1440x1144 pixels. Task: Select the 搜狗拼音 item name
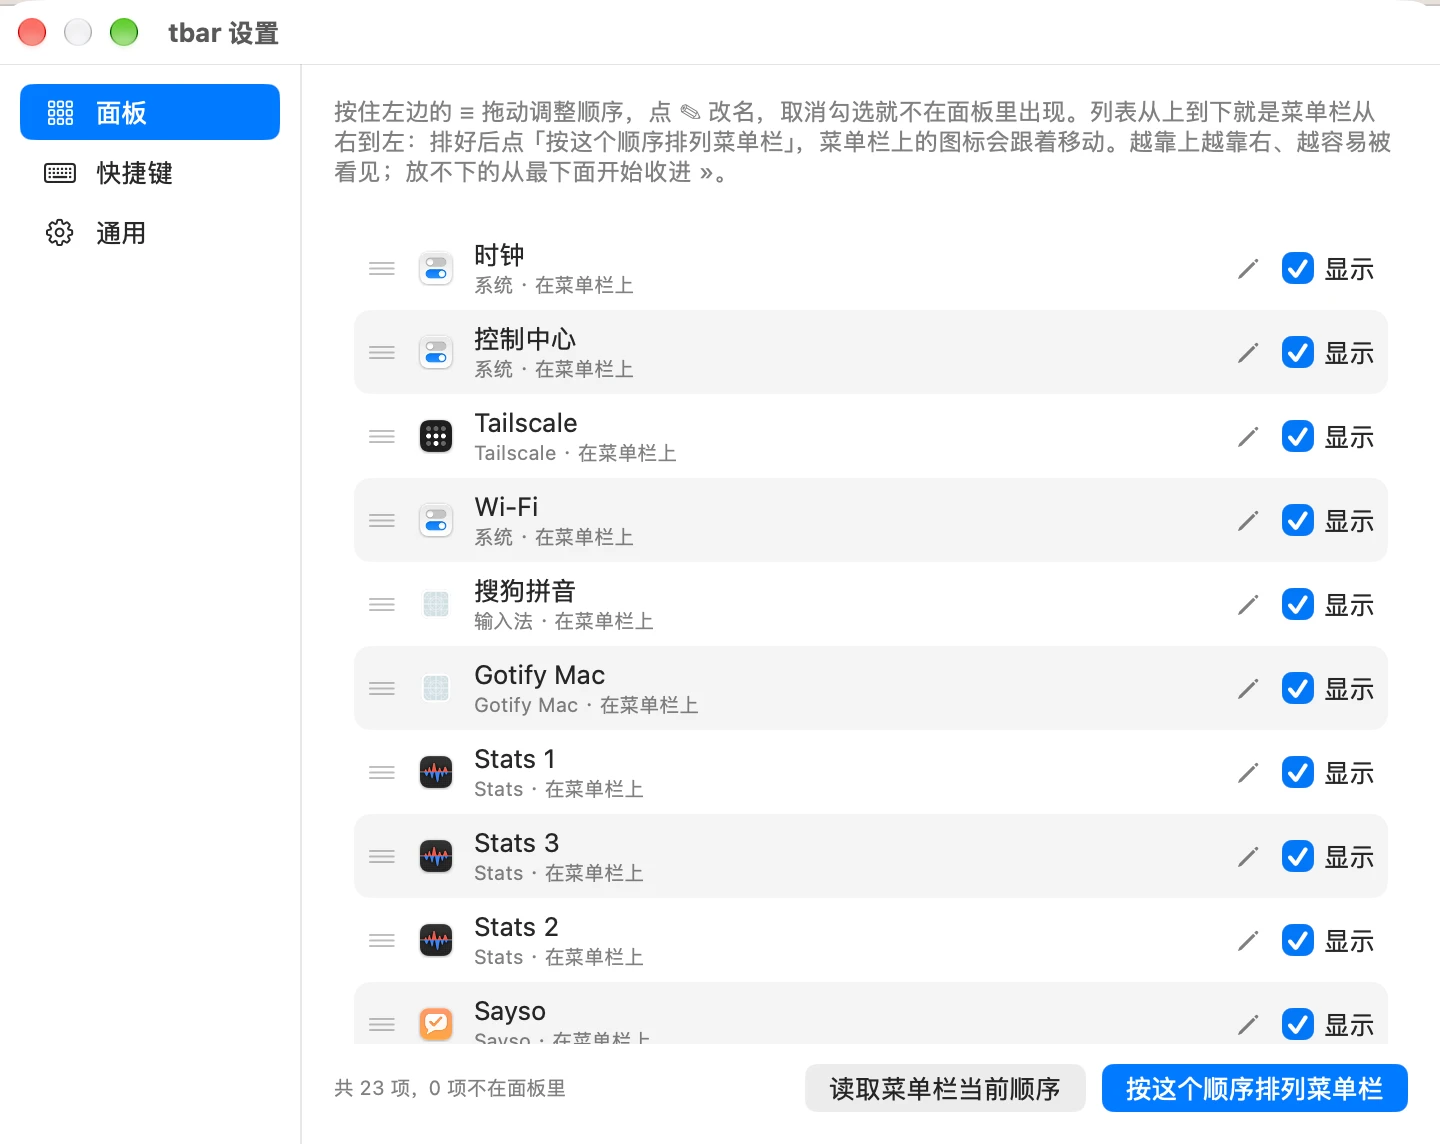(x=525, y=591)
